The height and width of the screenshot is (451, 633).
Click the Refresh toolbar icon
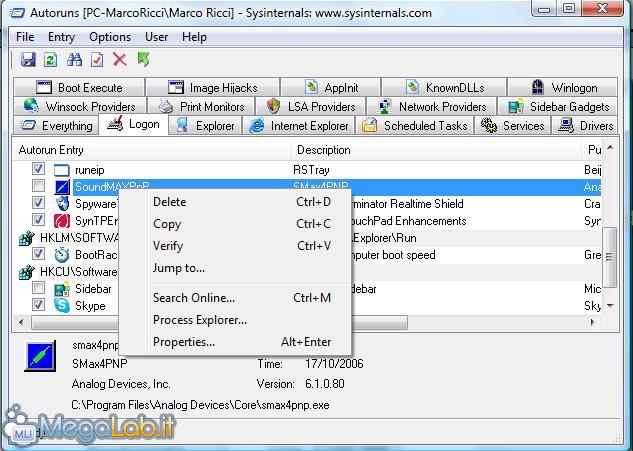coord(50,60)
